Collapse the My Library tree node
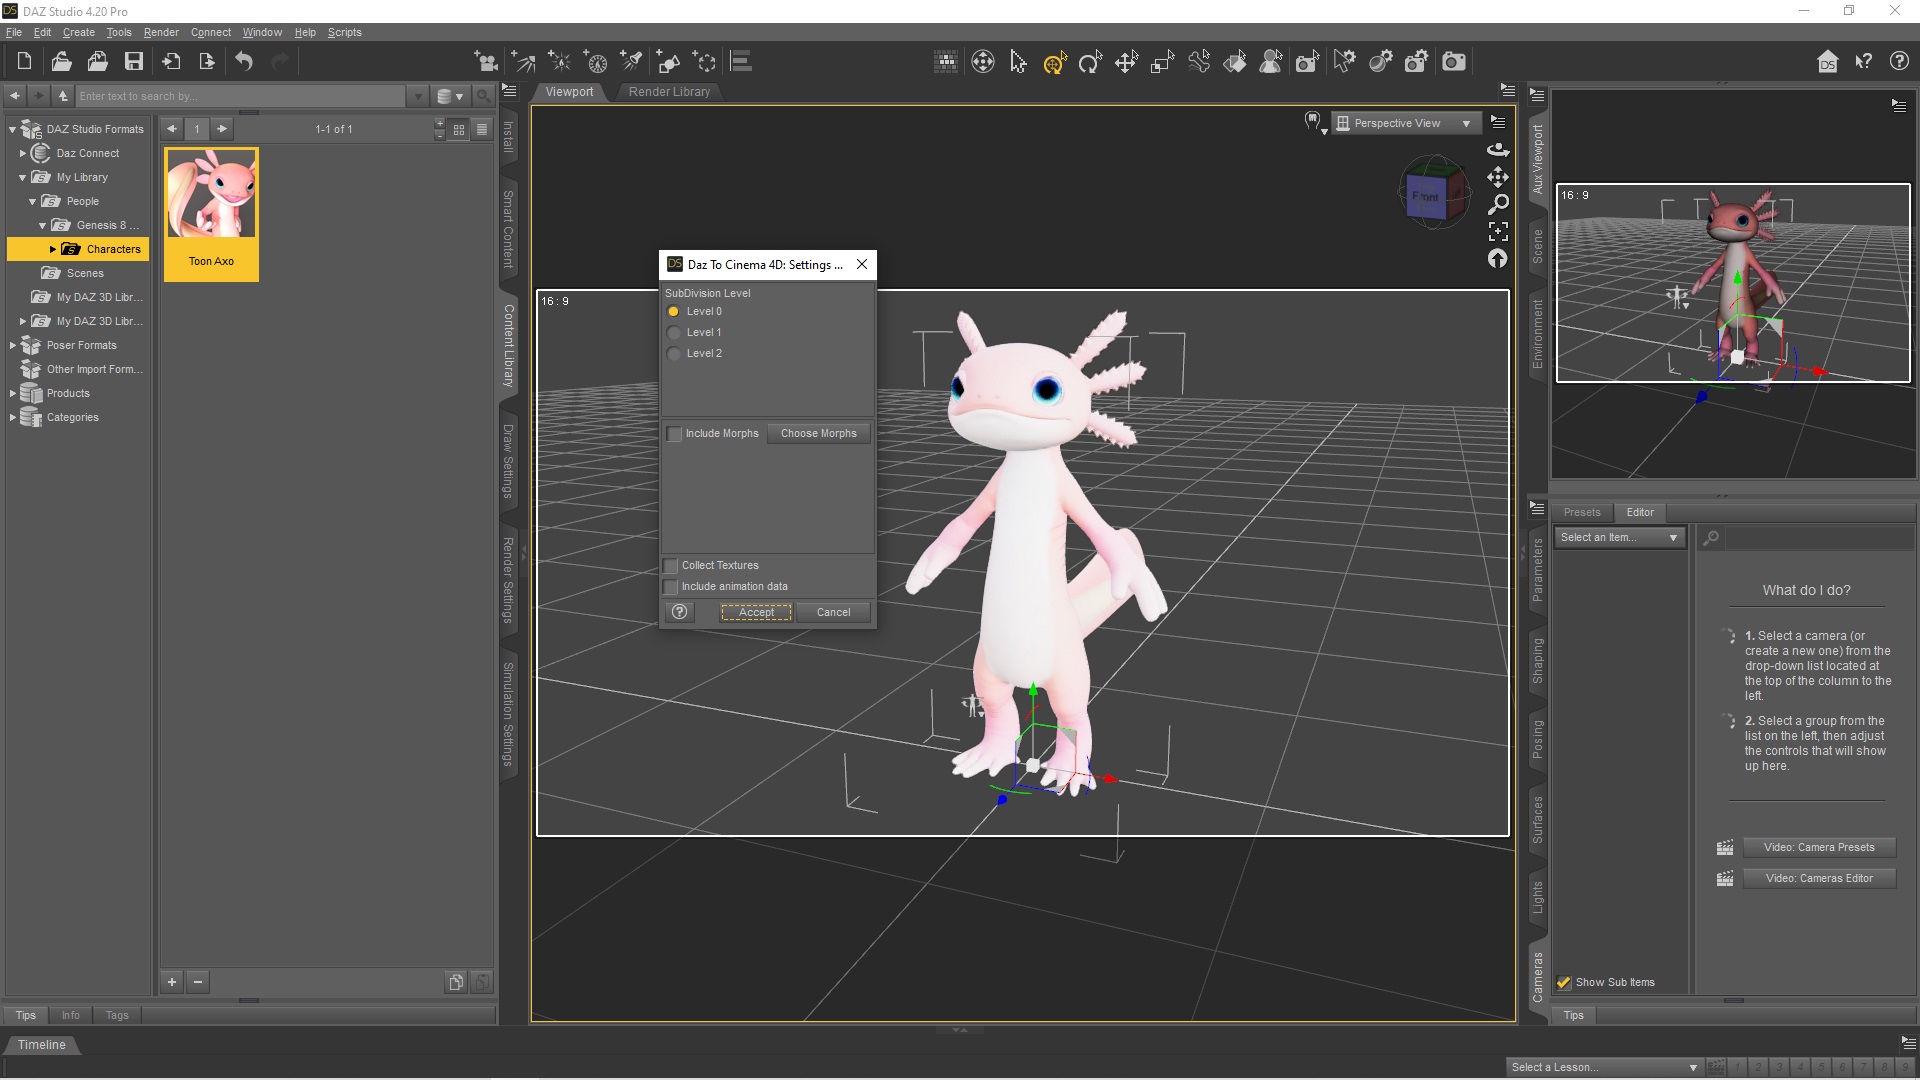Image resolution: width=1920 pixels, height=1080 pixels. pos(22,178)
